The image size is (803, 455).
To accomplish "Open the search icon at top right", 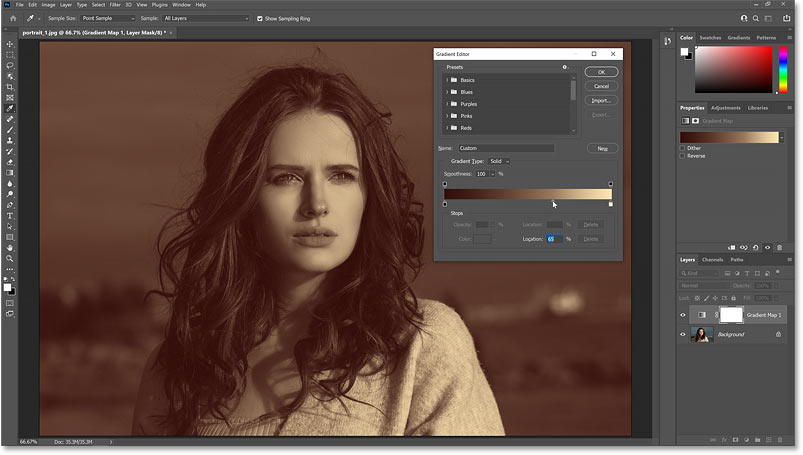I will coord(756,18).
